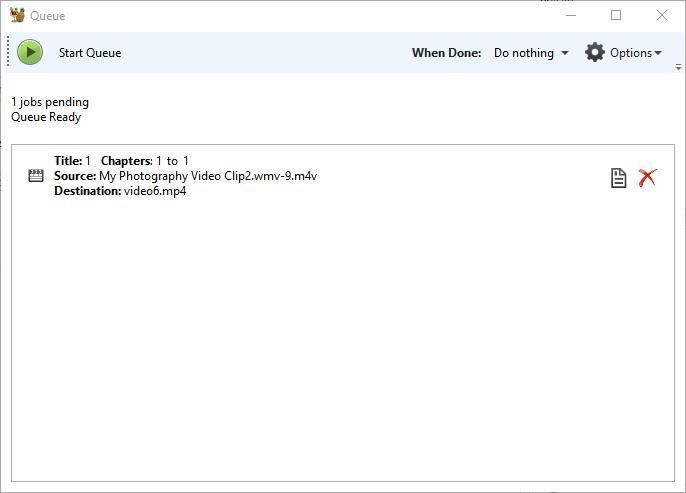Click the Queue Ready status text
The width and height of the screenshot is (686, 493).
46,117
